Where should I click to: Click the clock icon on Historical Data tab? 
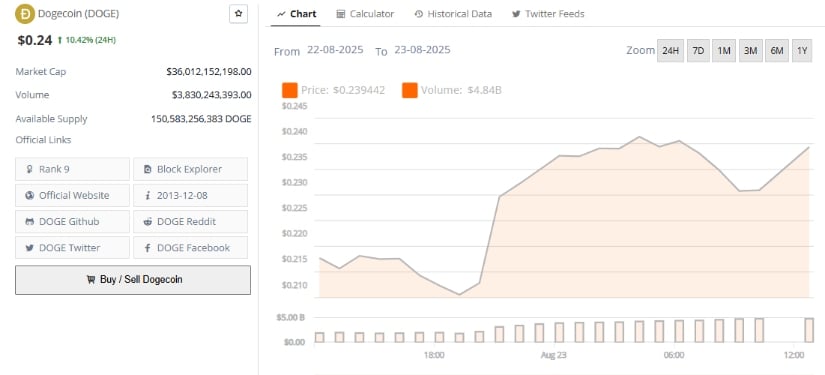[419, 14]
